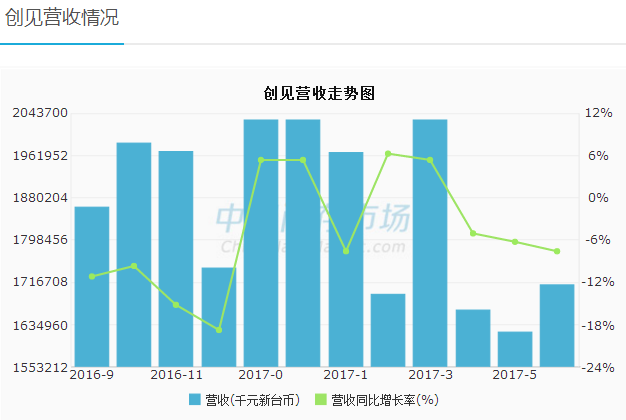Screen dimensions: 626x420
Task: Click the 2016-11 x-axis label
Action: pyautogui.click(x=176, y=375)
